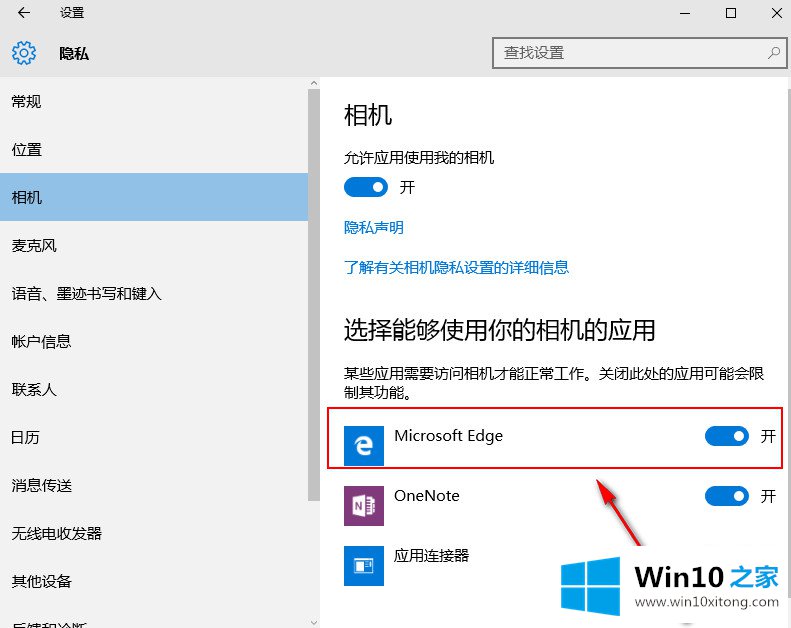Select 无线电收发器 in sidebar
The width and height of the screenshot is (791, 628).
[x=154, y=533]
